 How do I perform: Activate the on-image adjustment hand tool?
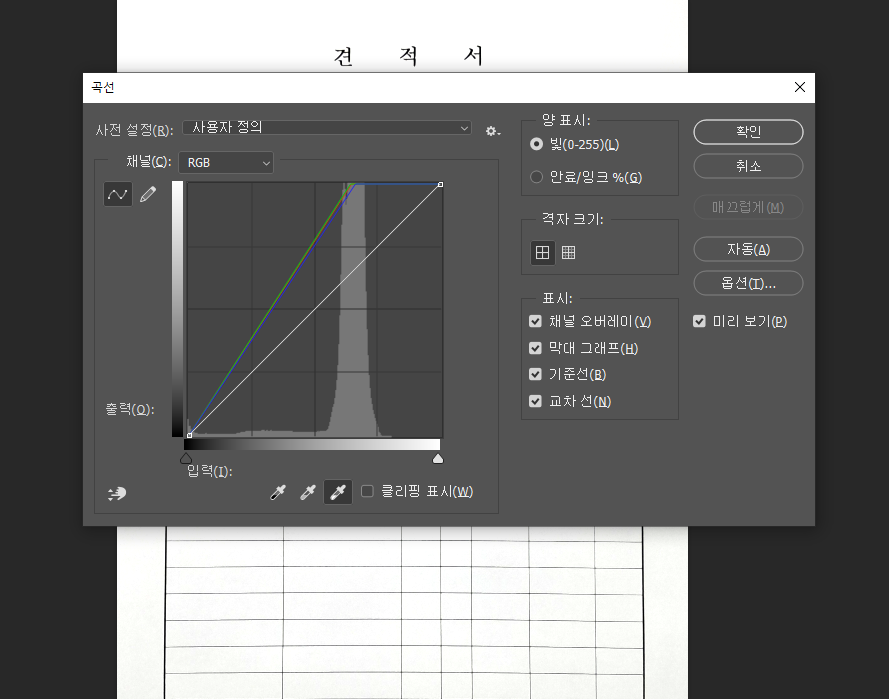click(x=117, y=493)
